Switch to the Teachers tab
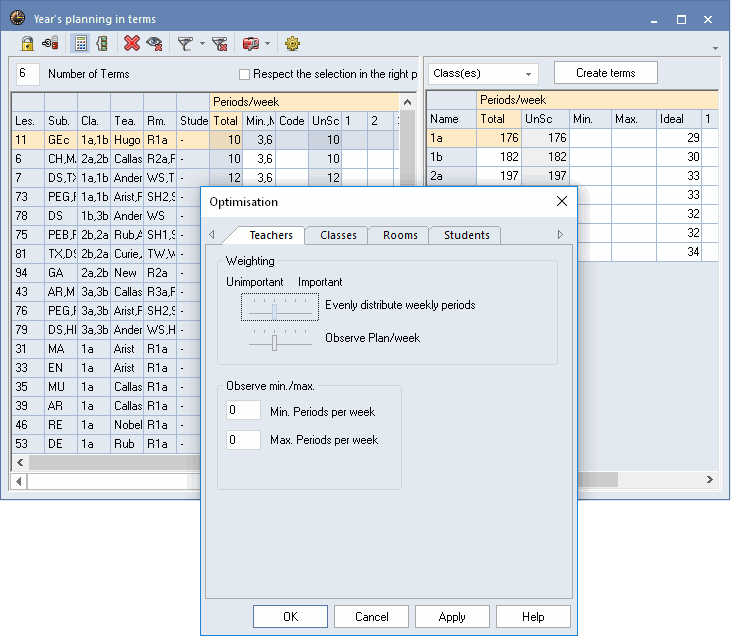 point(271,235)
